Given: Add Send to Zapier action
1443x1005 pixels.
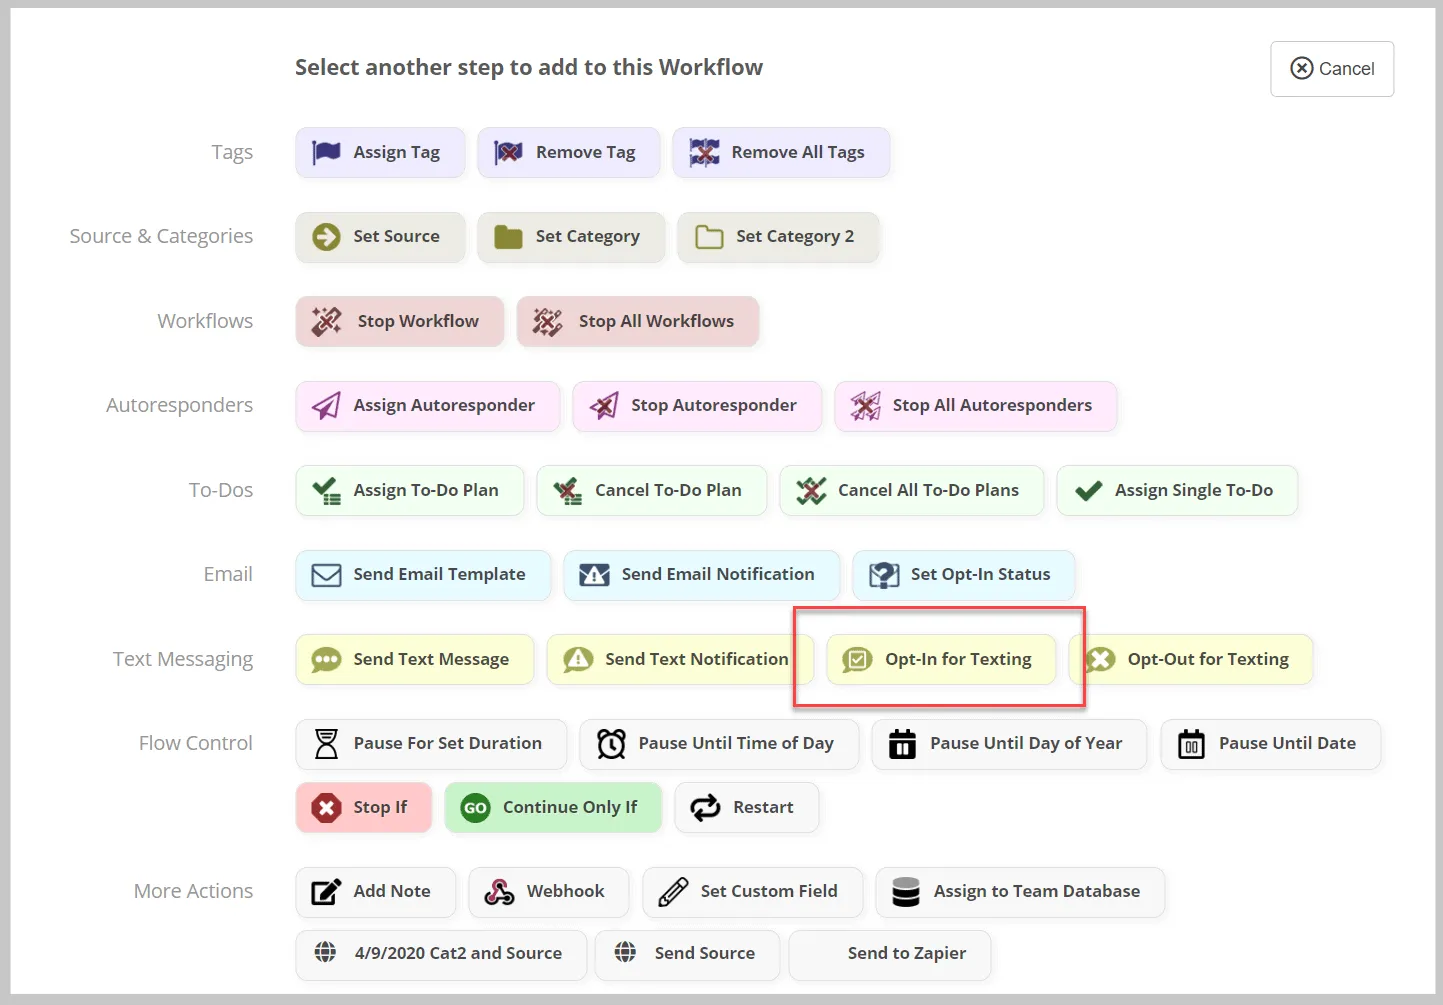Looking at the screenshot, I should point(890,954).
